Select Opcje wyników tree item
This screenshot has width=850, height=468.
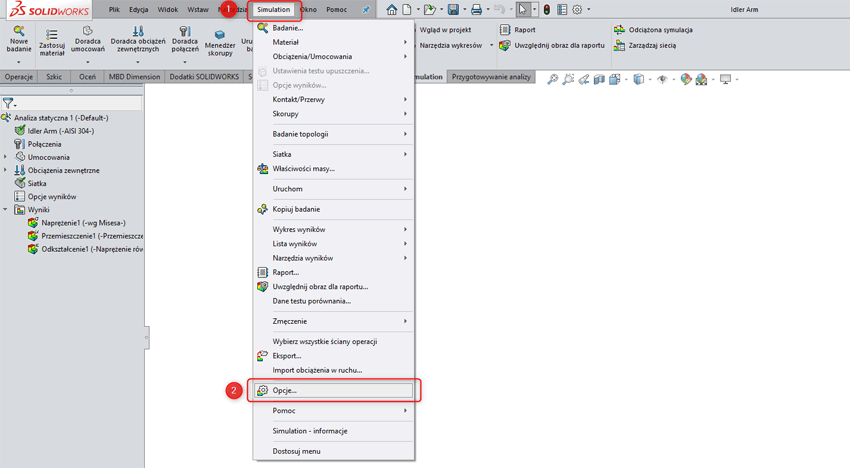pos(46,196)
